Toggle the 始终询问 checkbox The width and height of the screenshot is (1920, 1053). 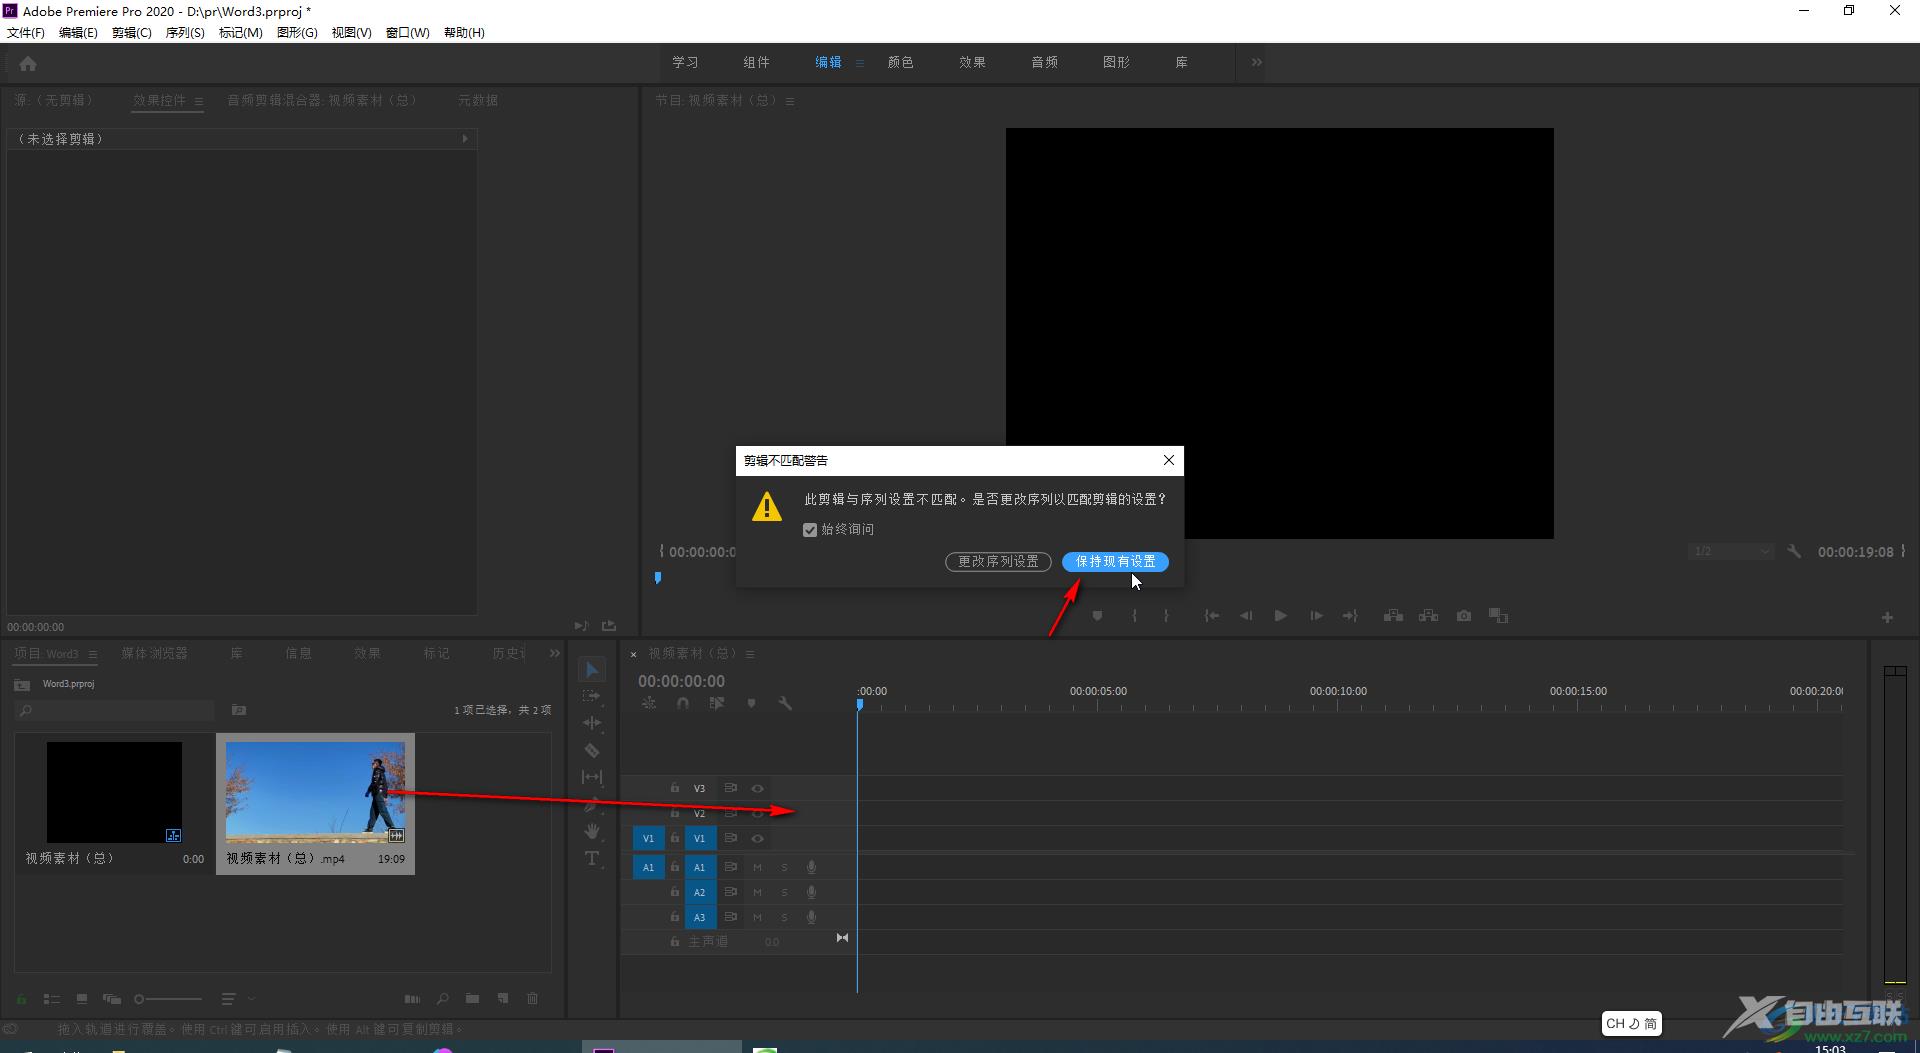[x=810, y=530]
